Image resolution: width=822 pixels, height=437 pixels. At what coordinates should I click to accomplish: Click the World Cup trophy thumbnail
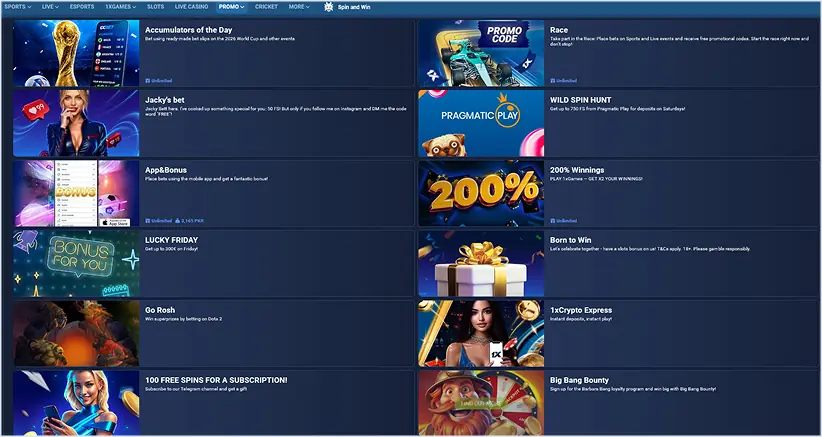pos(76,53)
